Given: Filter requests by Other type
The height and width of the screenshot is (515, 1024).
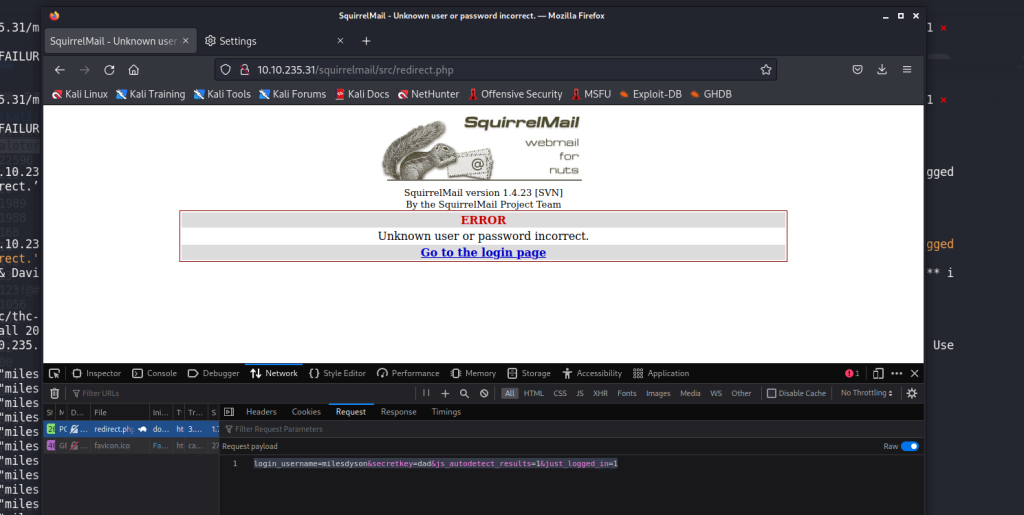Looking at the screenshot, I should click(x=741, y=393).
